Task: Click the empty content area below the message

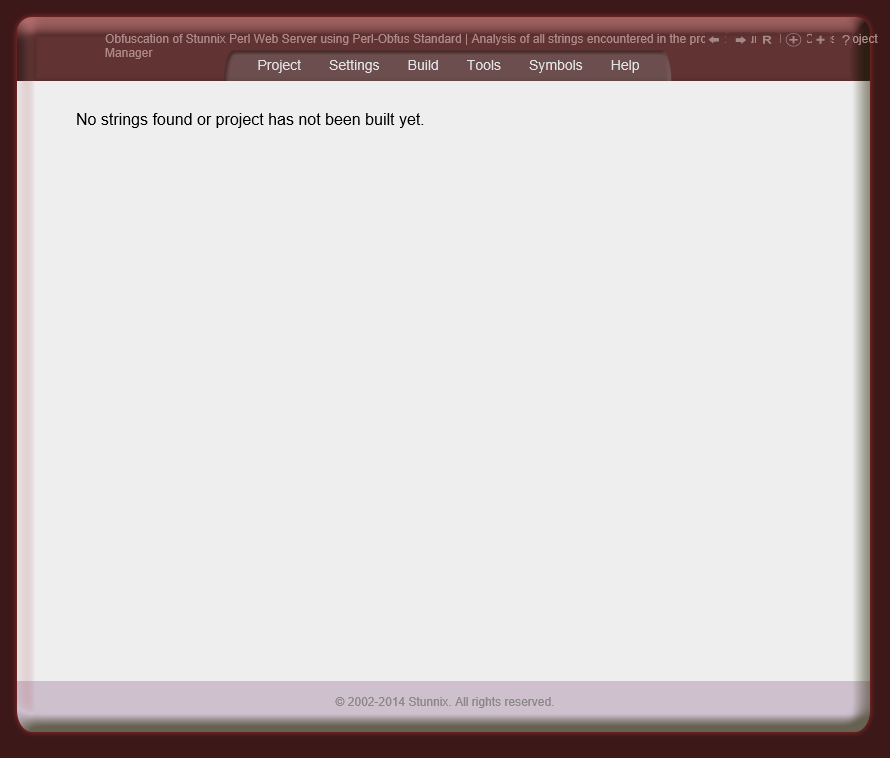Action: pyautogui.click(x=445, y=400)
